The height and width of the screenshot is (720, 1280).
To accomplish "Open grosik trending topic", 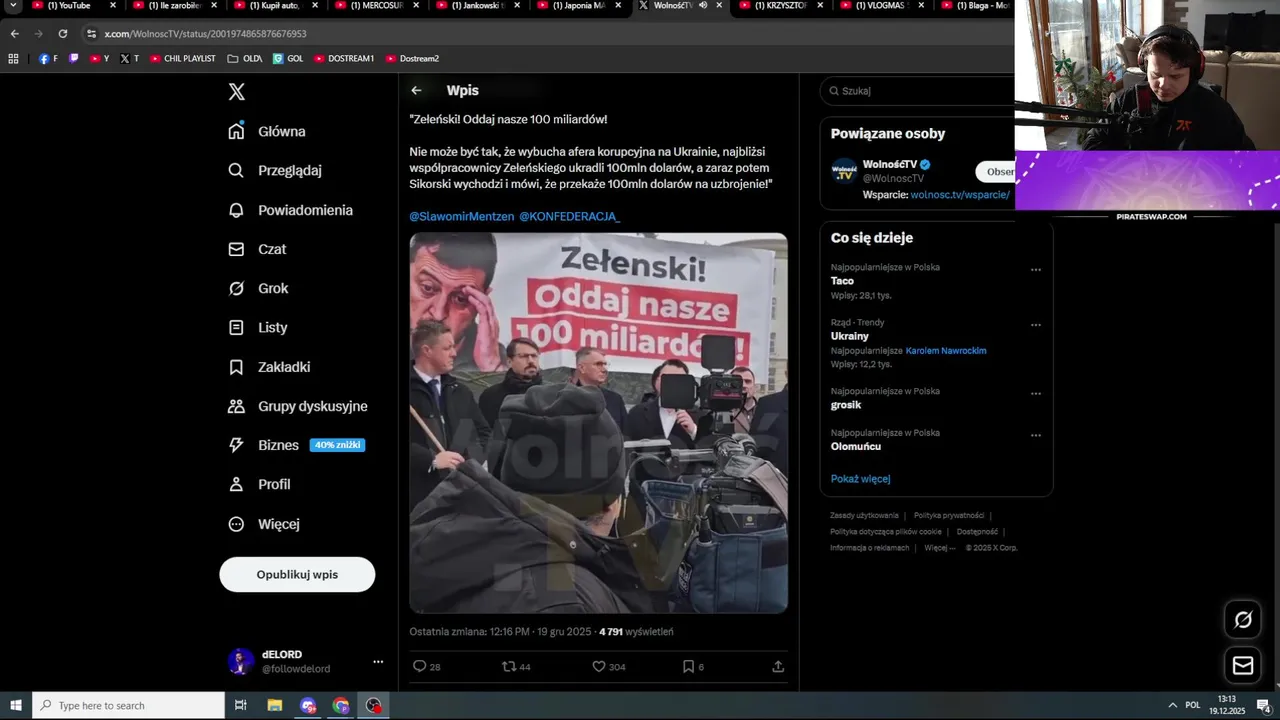I will pyautogui.click(x=846, y=405).
